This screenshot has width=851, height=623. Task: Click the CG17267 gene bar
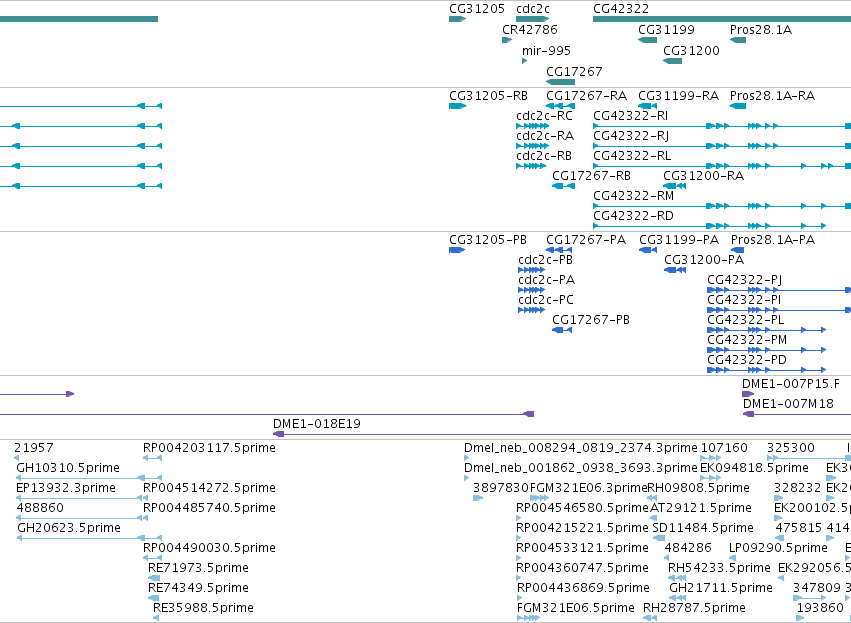coord(560,82)
